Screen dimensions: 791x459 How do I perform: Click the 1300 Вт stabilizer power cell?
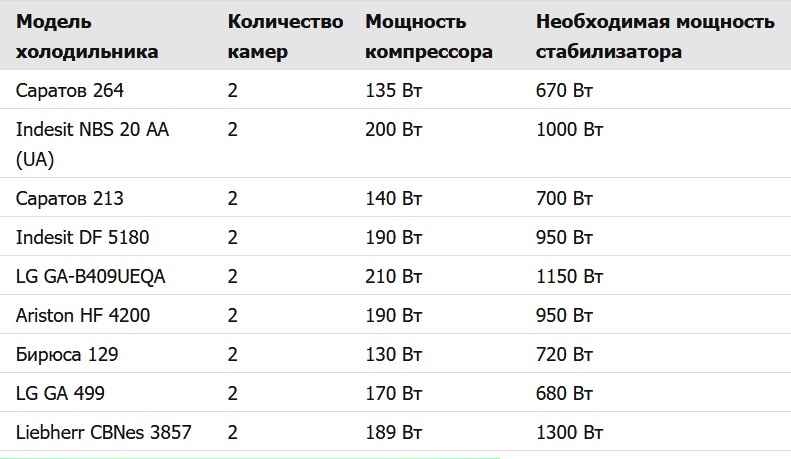click(x=570, y=432)
